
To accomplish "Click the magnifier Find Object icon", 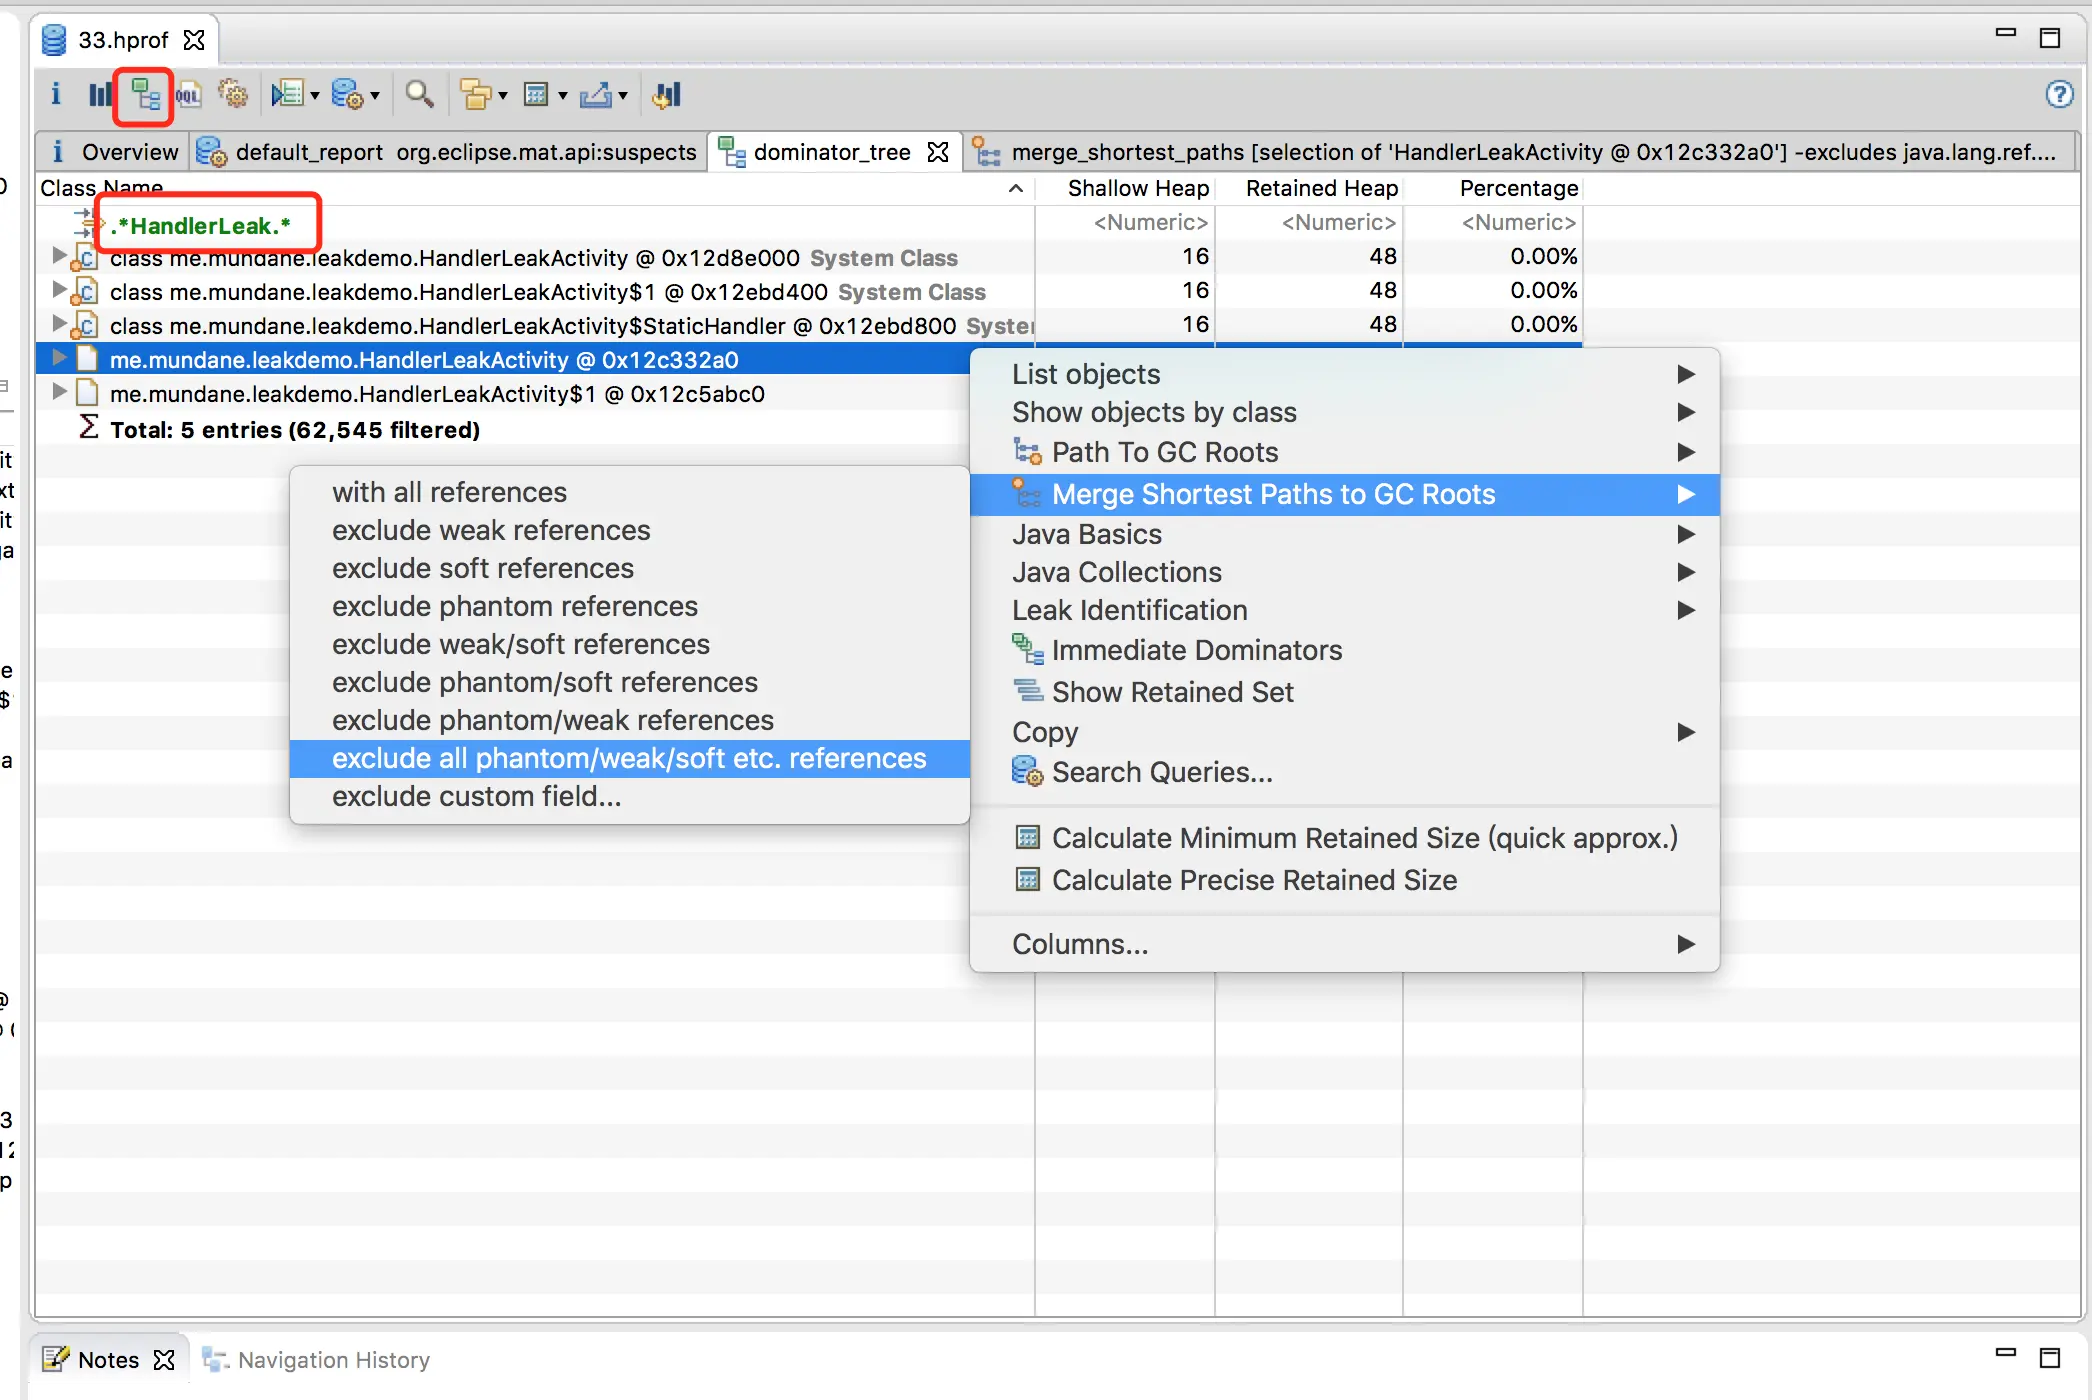I will pos(419,95).
